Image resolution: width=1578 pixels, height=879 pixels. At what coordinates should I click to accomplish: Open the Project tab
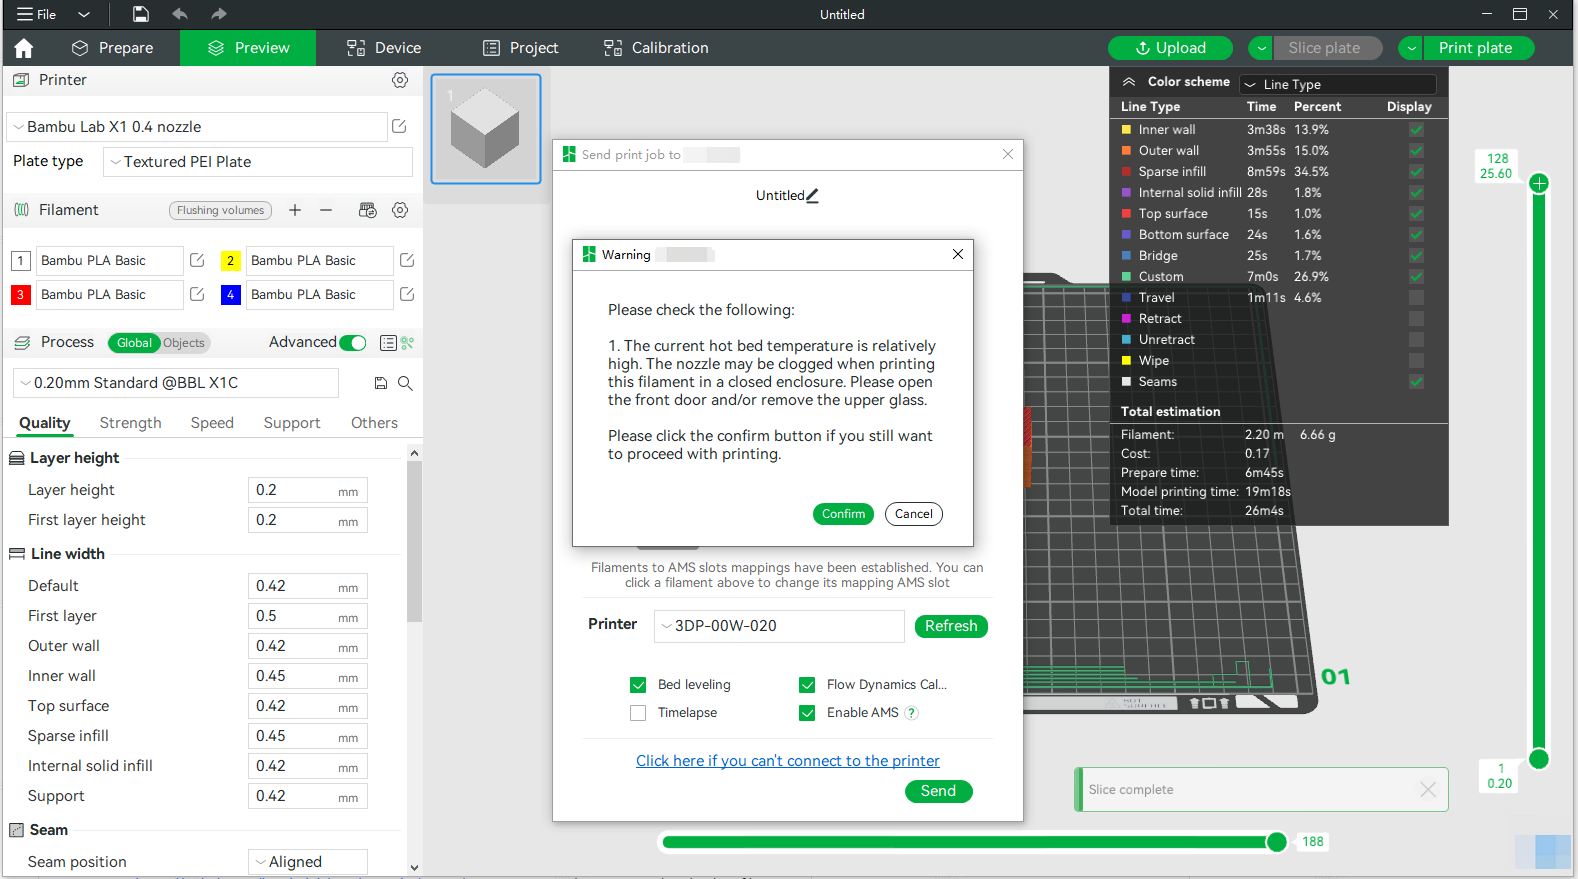point(521,48)
